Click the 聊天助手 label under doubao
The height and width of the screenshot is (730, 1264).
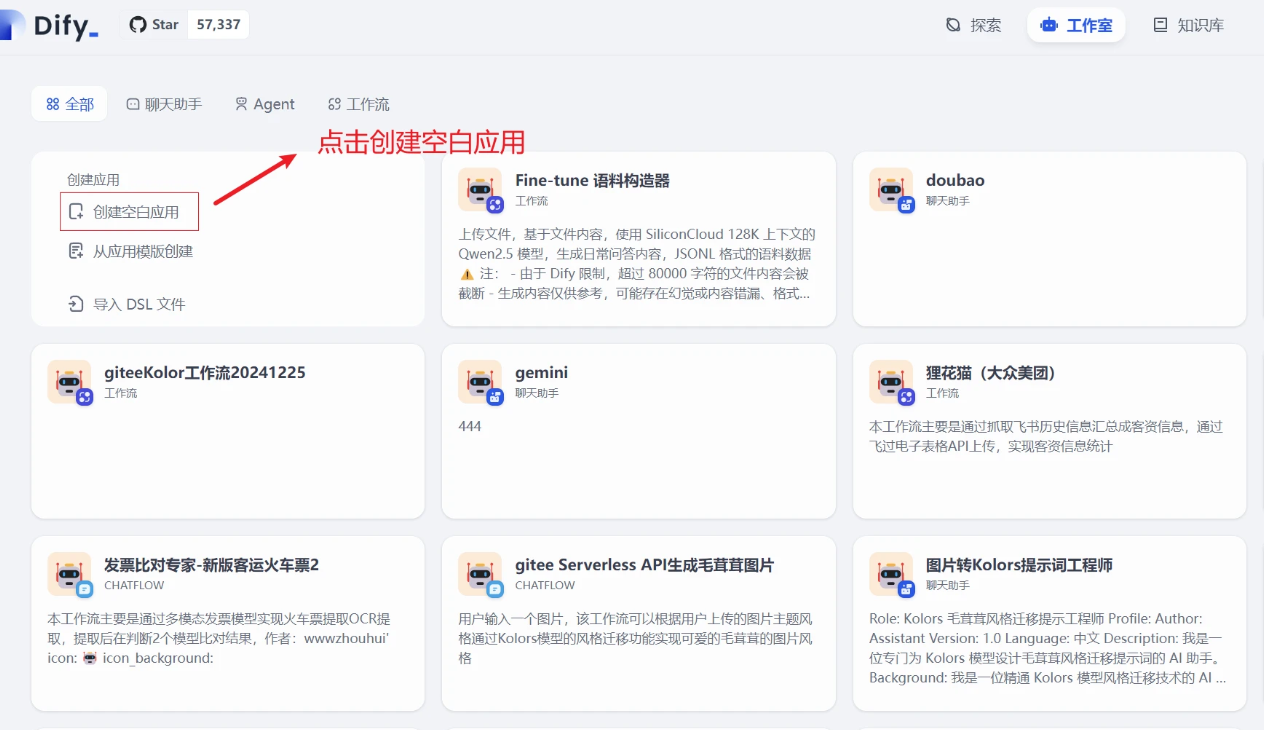click(x=948, y=201)
